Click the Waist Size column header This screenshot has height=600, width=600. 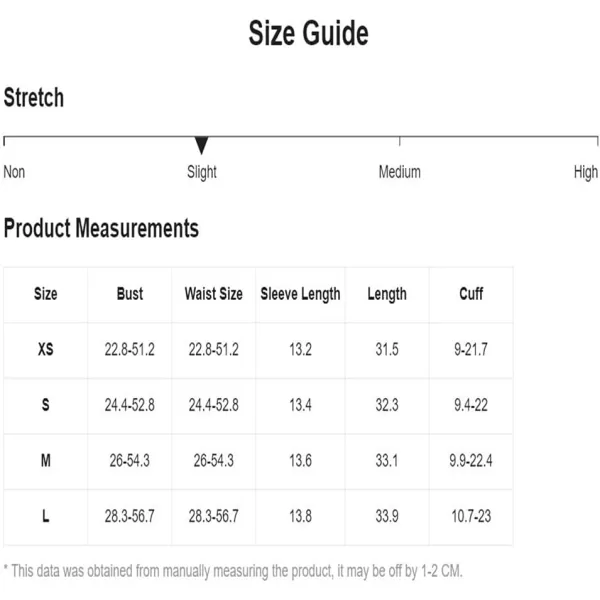(x=214, y=294)
